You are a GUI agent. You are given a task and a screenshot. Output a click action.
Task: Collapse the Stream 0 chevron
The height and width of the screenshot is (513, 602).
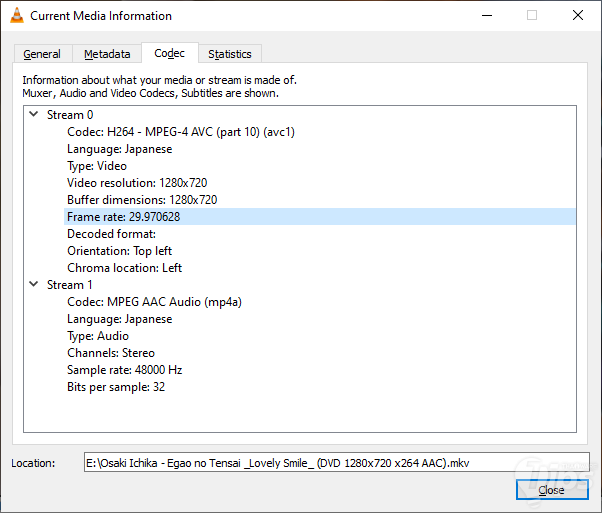coord(34,114)
